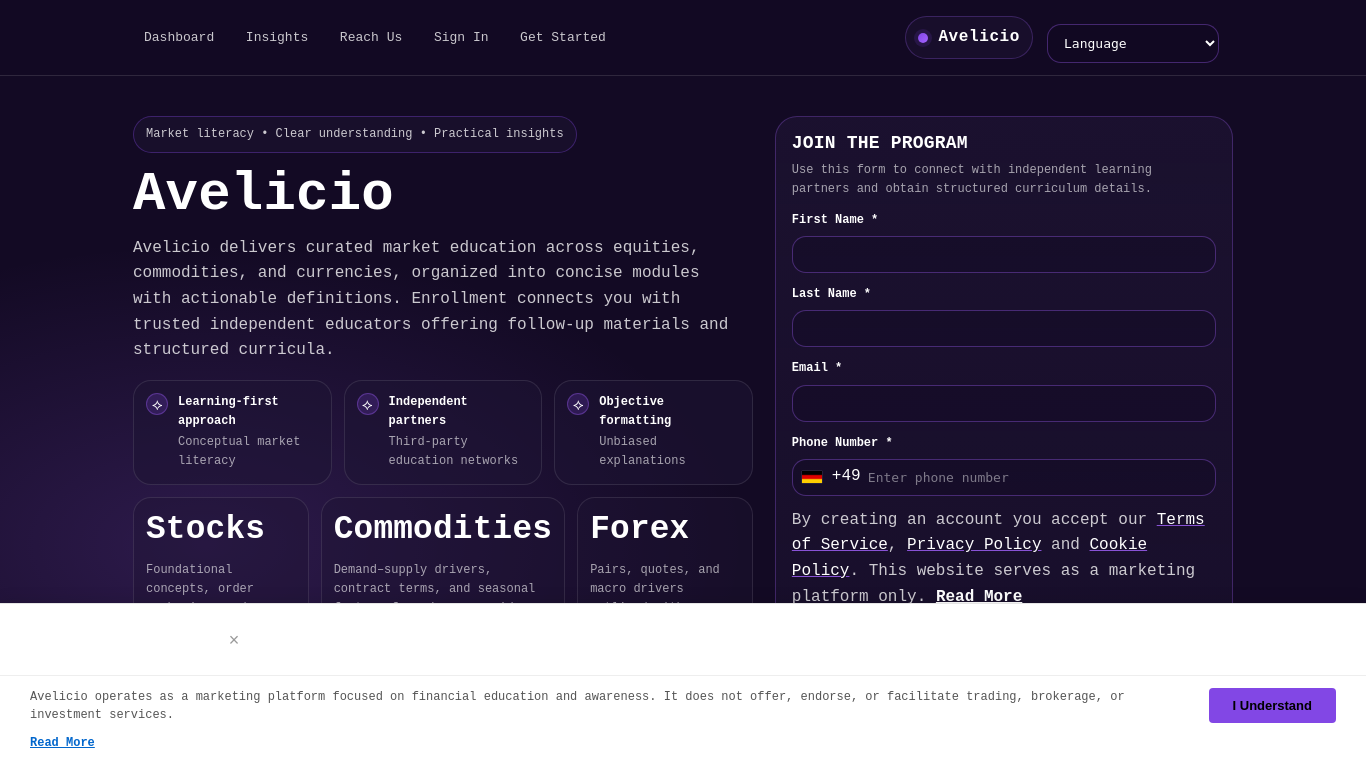Open Reach Us in the navigation

pos(371,37)
